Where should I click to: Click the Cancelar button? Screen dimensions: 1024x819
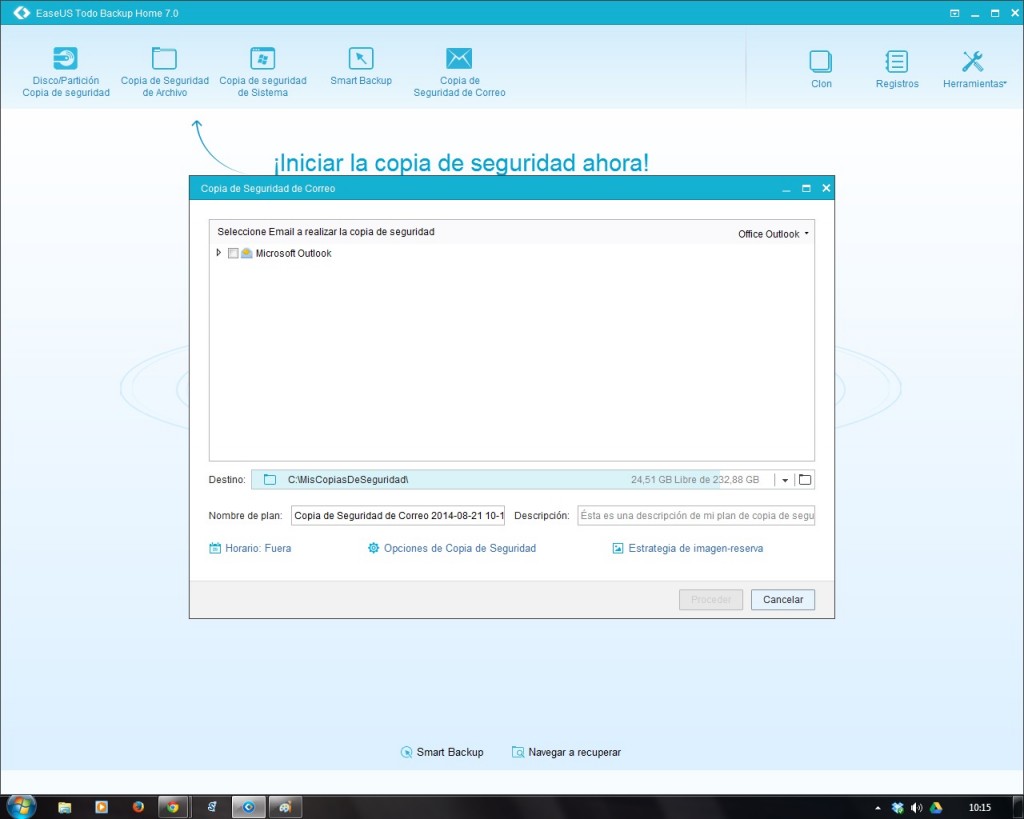(783, 600)
